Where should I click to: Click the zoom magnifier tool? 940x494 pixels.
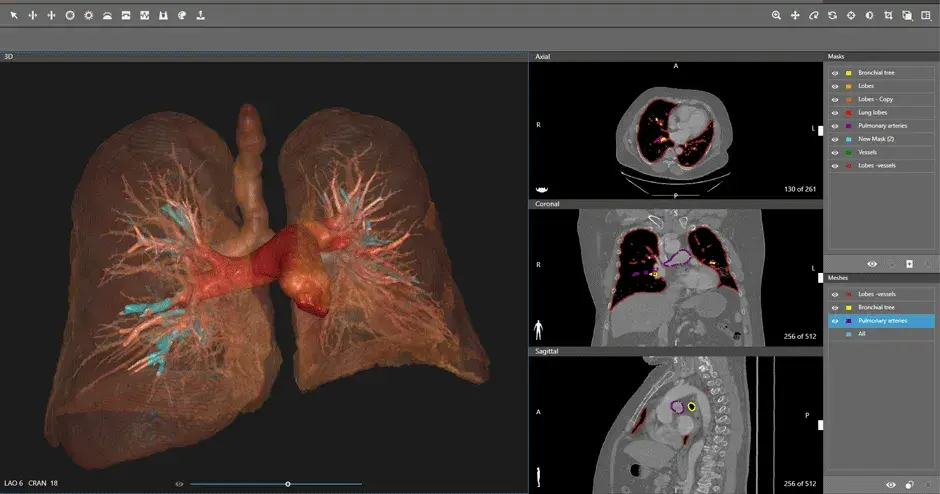(776, 16)
